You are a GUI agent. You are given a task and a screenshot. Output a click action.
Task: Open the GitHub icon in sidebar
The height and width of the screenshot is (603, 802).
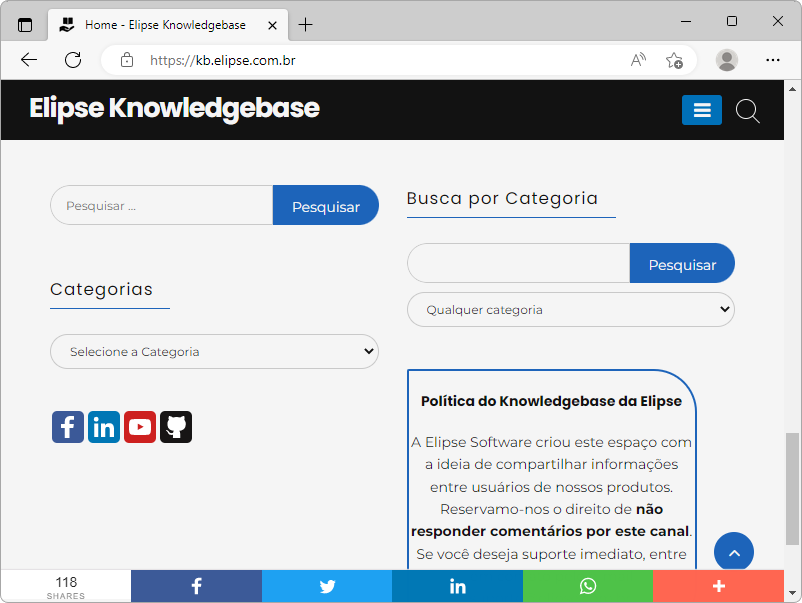(x=175, y=426)
